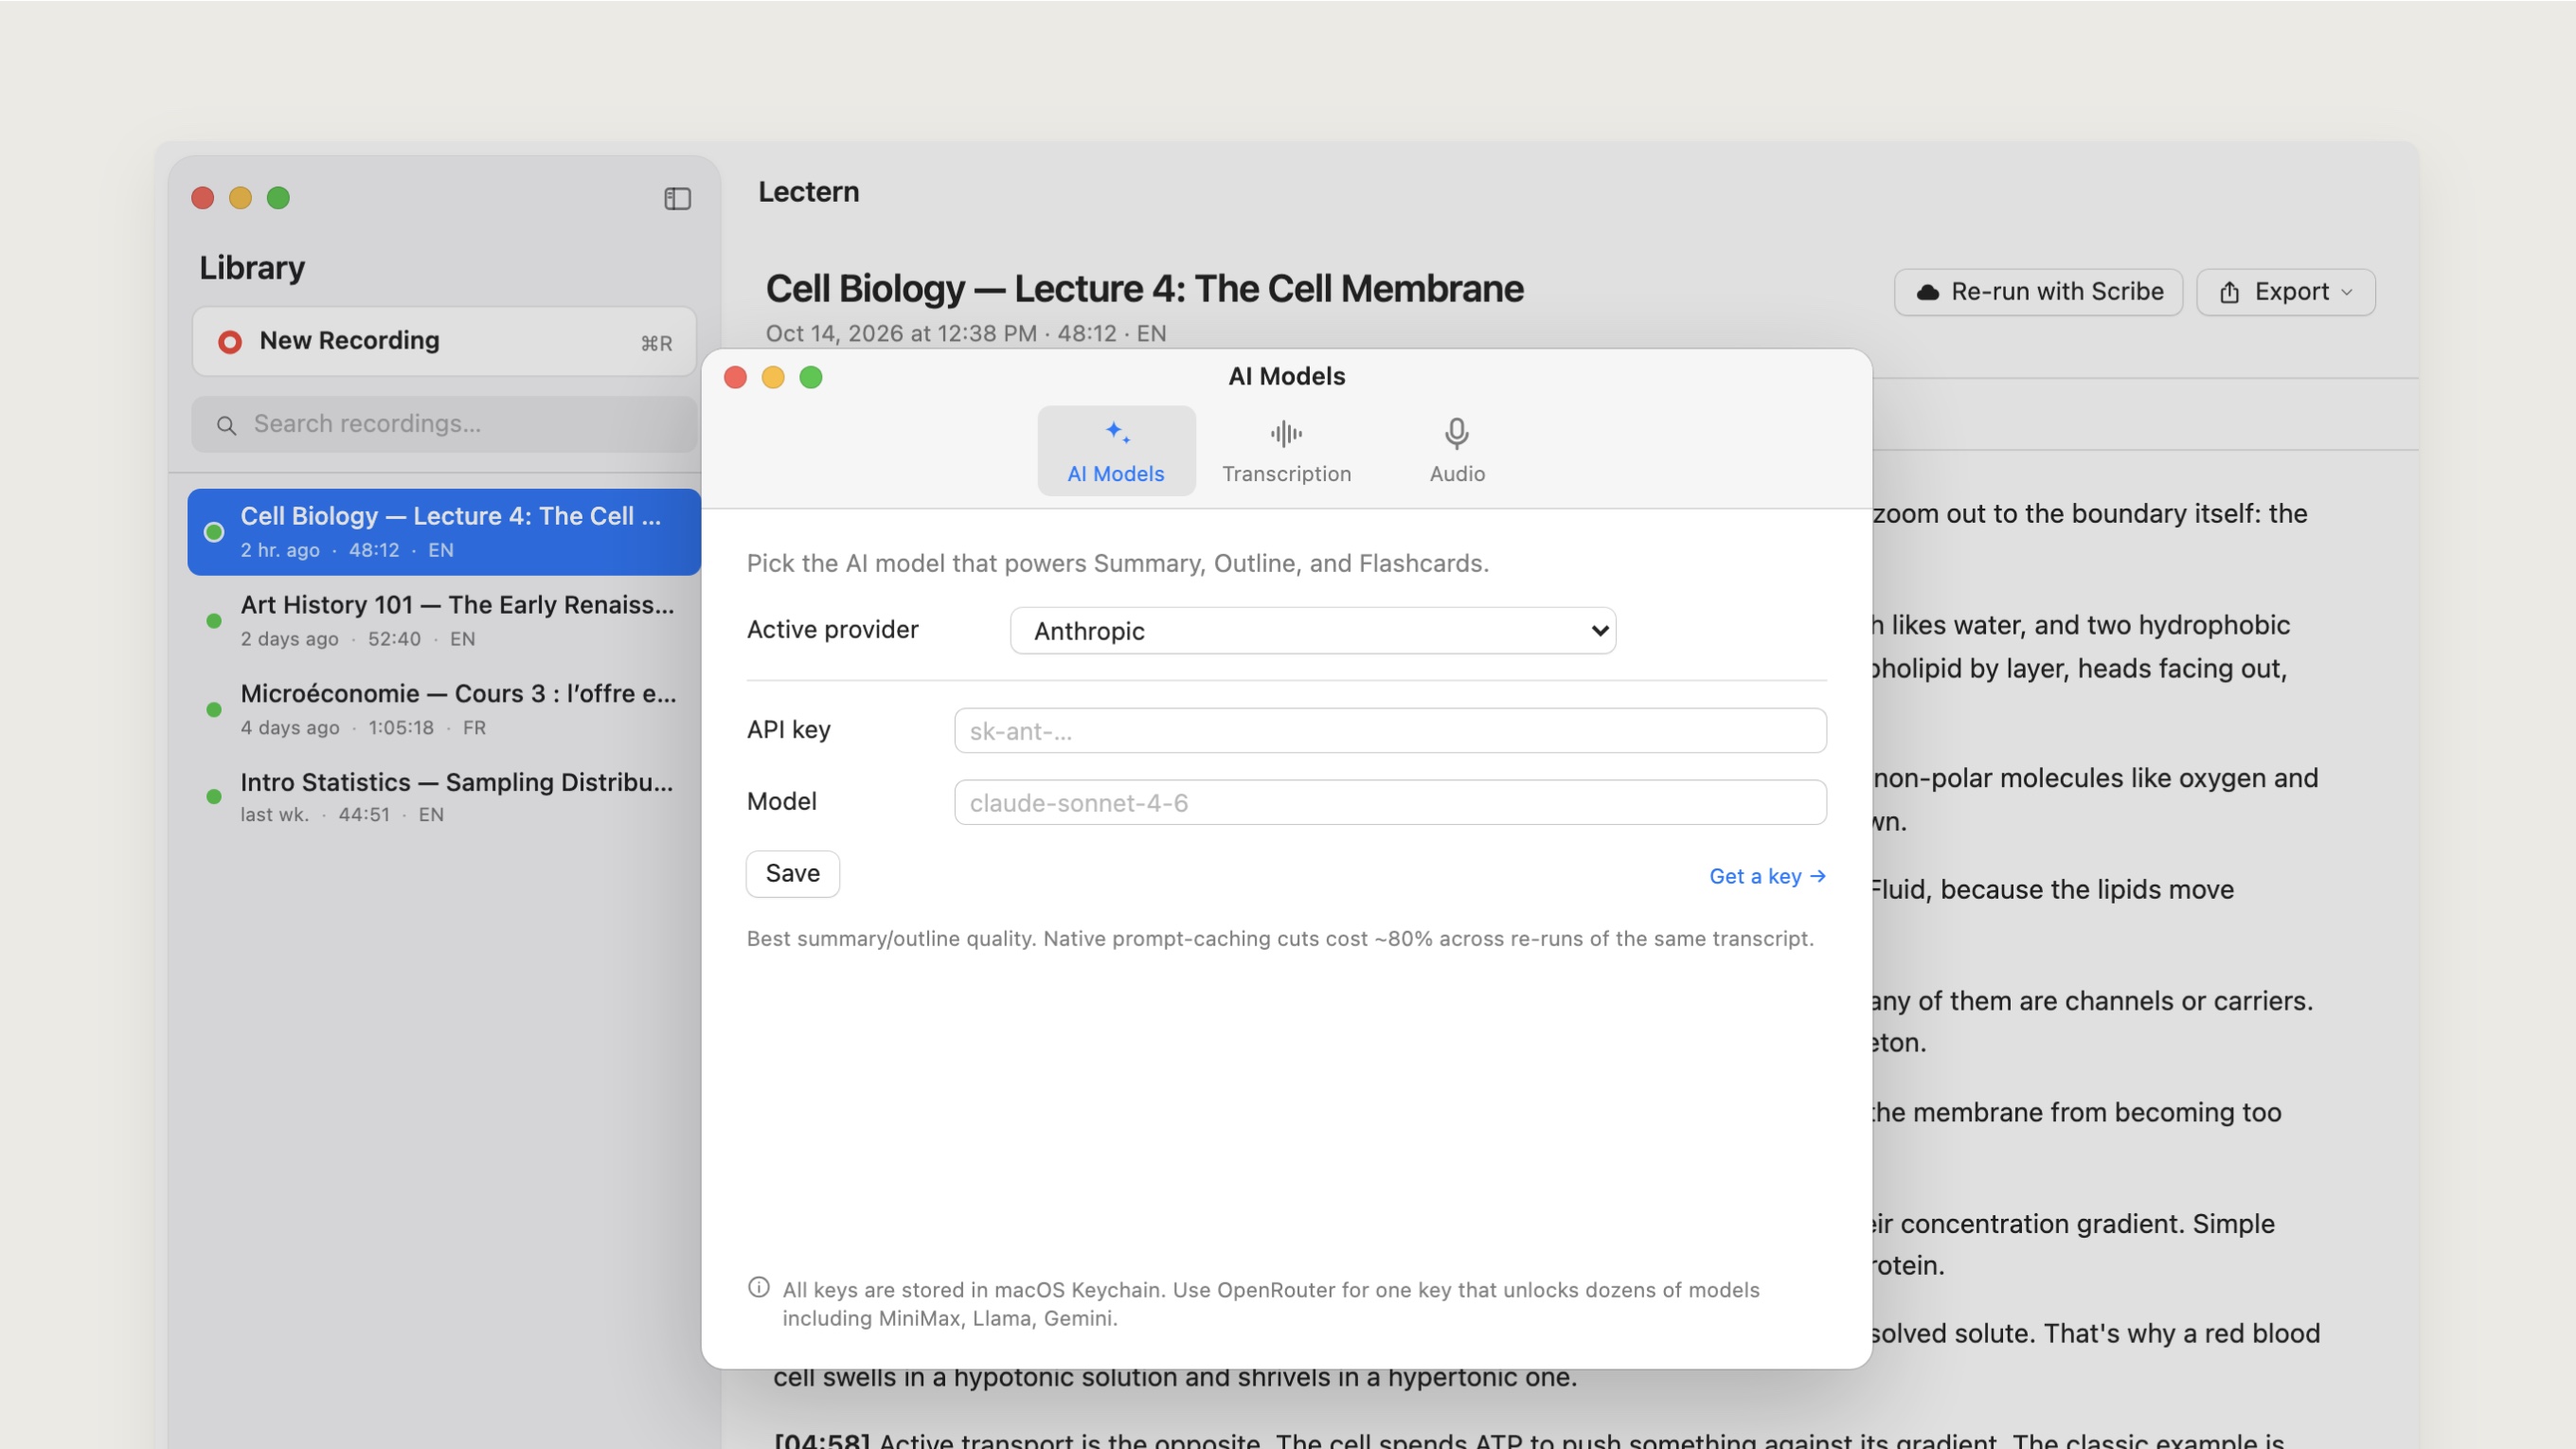Open Art History 101 recording title
Image resolution: width=2576 pixels, height=1449 pixels.
pyautogui.click(x=457, y=605)
